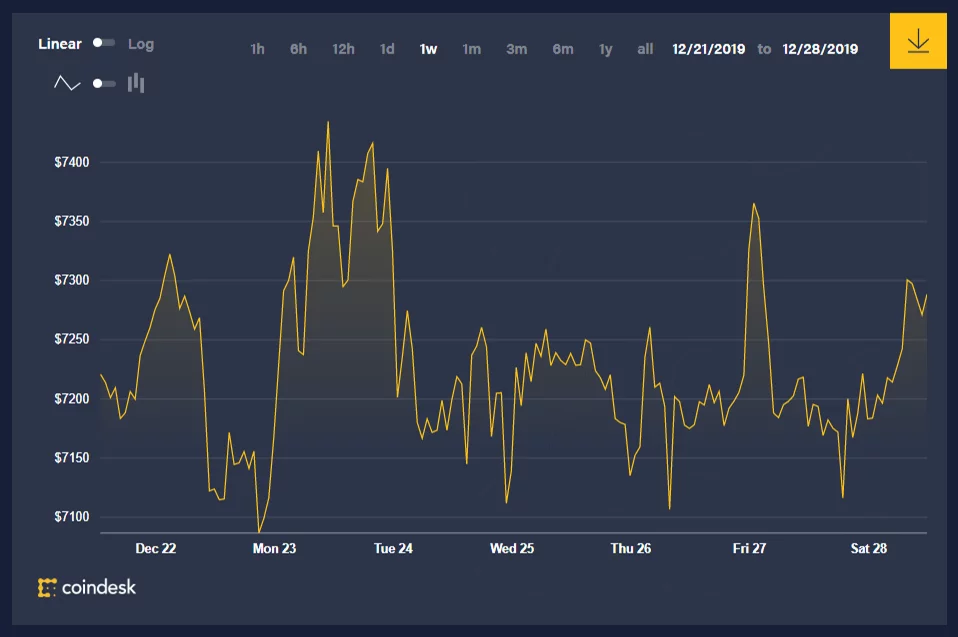Image resolution: width=958 pixels, height=637 pixels.
Task: Click the Sat 28 date label
Action: pyautogui.click(x=869, y=548)
